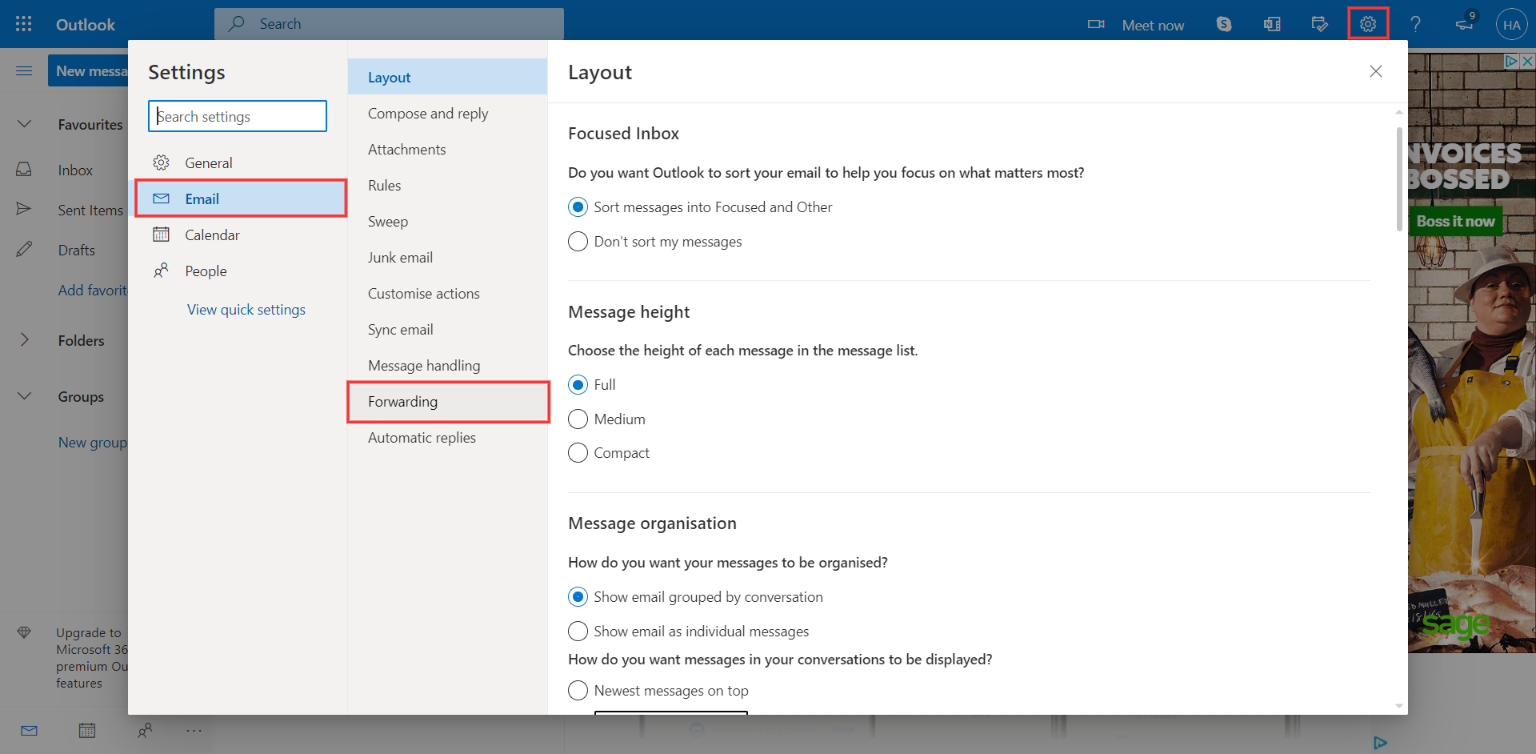Open the Settings gear
The image size is (1536, 754).
pos(1367,23)
